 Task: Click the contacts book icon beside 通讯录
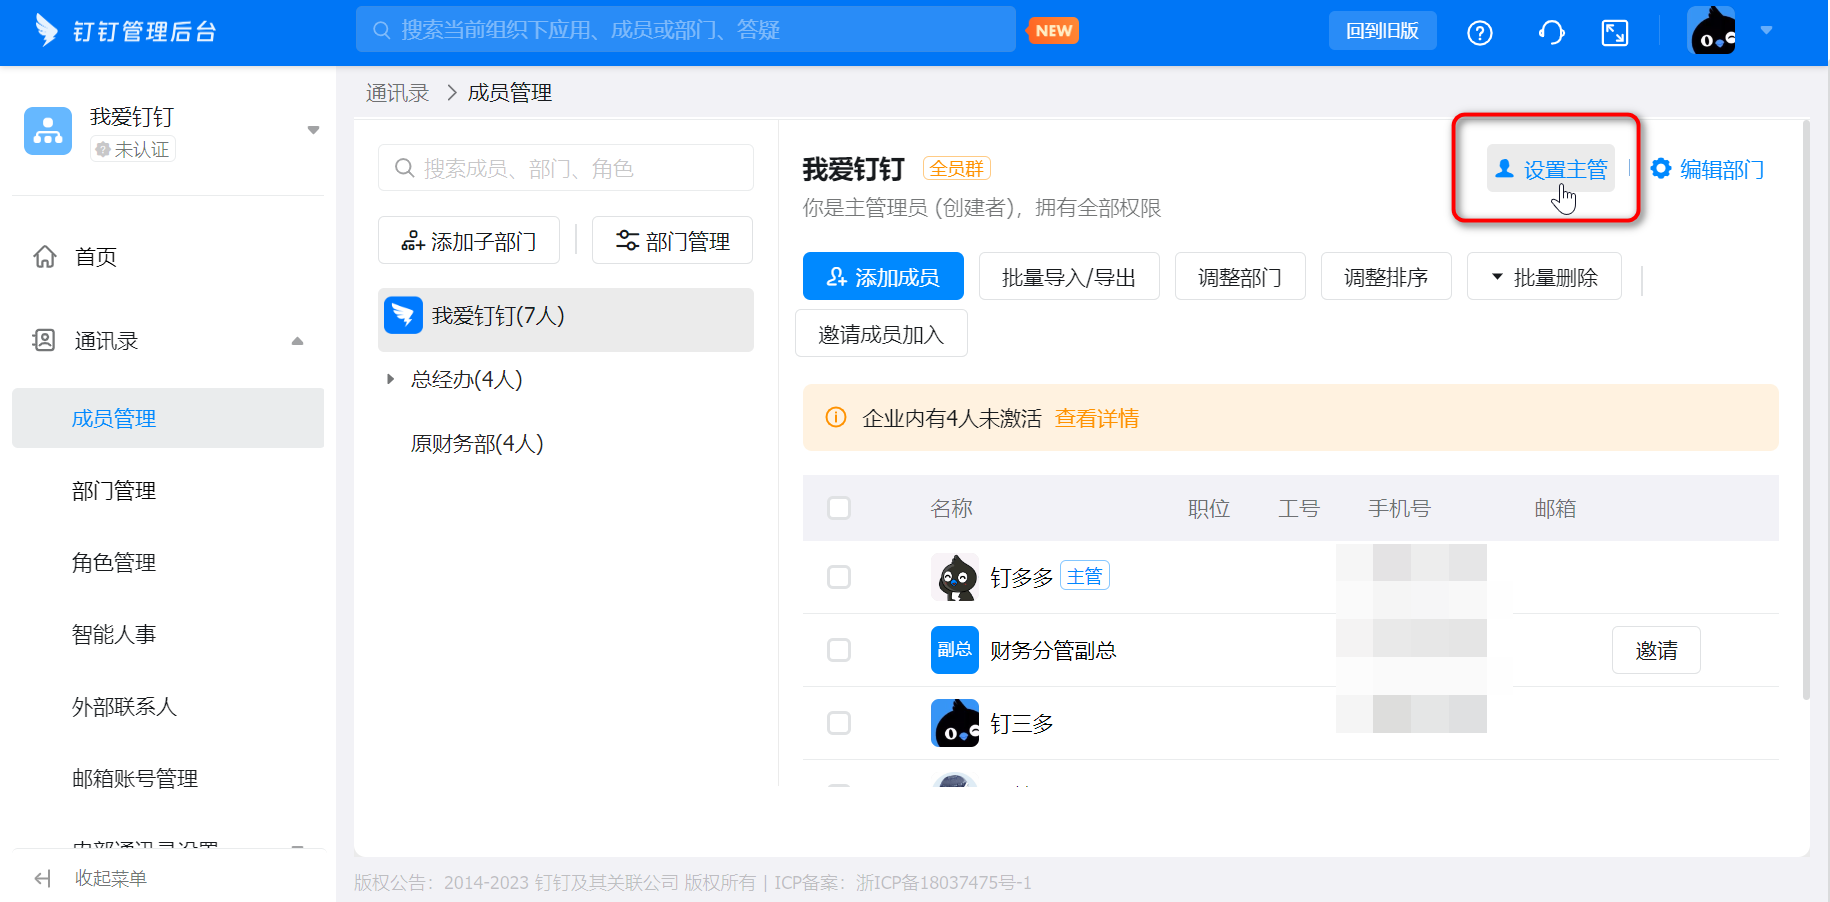[44, 340]
